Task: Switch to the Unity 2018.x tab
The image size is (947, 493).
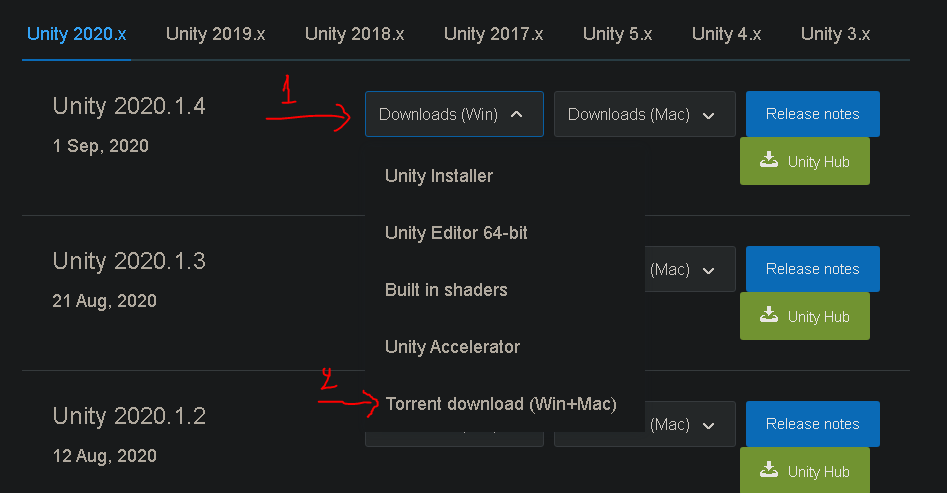Action: tap(354, 34)
